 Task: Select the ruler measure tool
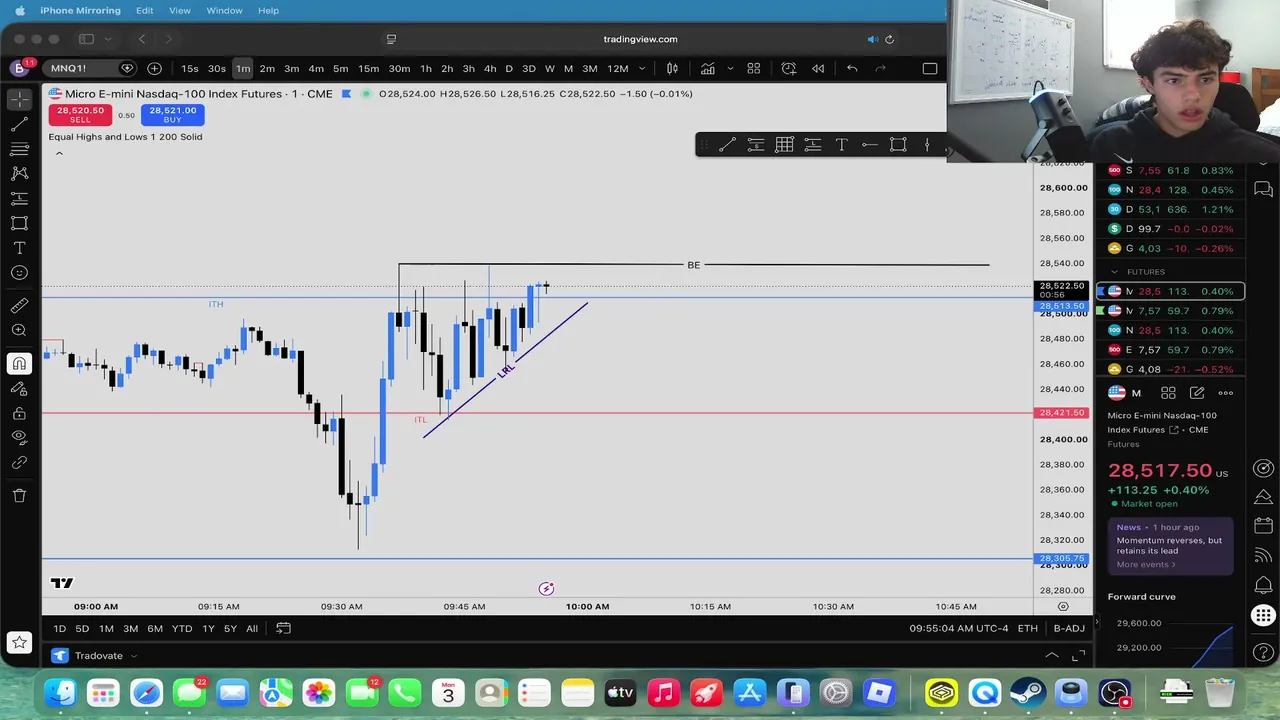tap(19, 306)
